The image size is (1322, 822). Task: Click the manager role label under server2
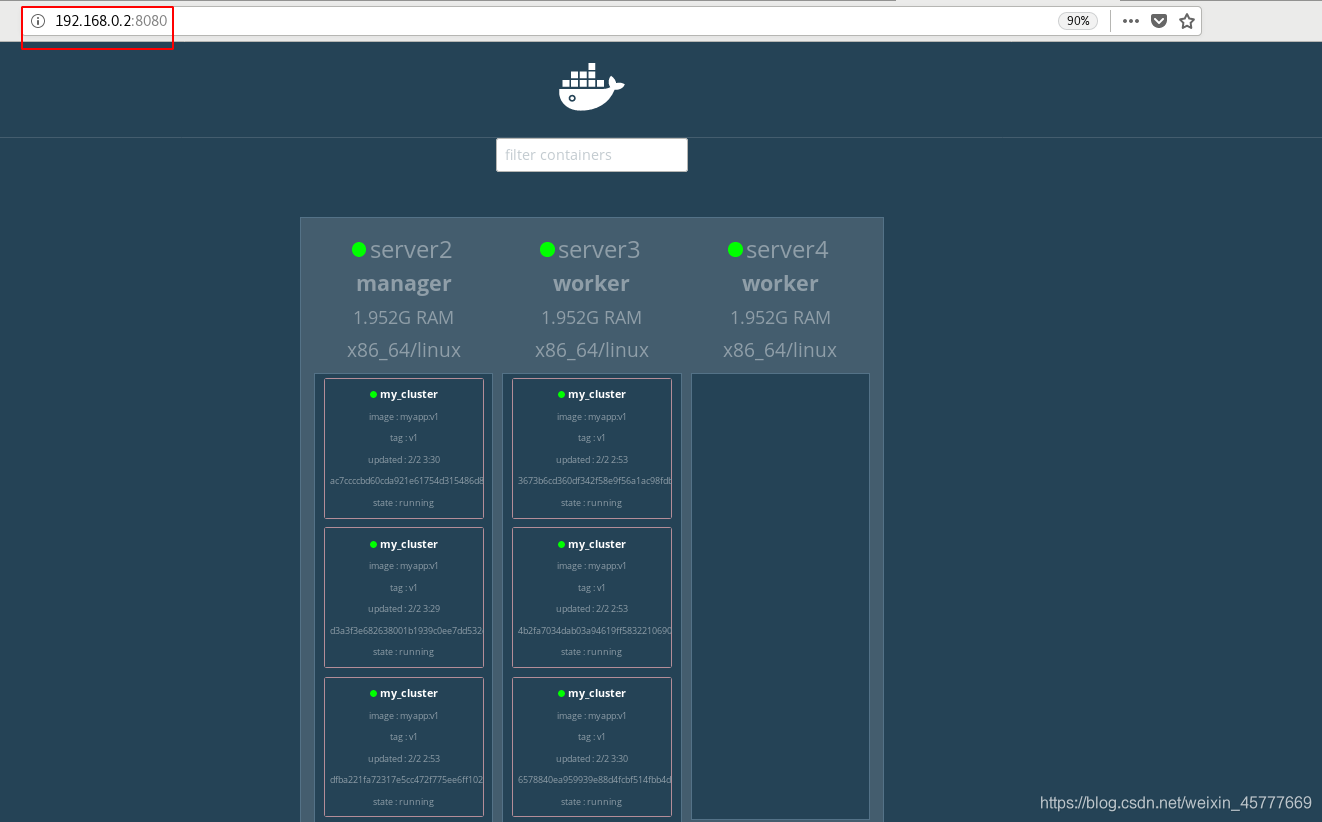(x=404, y=284)
